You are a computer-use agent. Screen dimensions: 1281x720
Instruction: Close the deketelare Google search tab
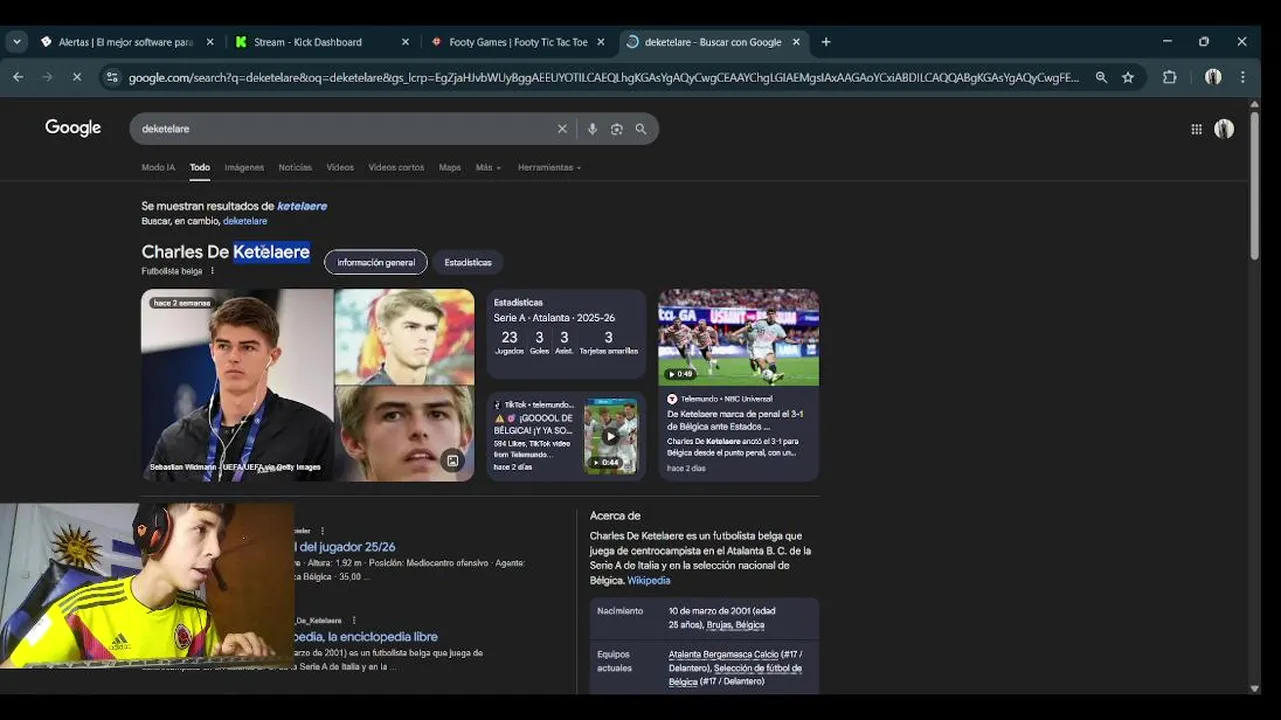(x=796, y=42)
